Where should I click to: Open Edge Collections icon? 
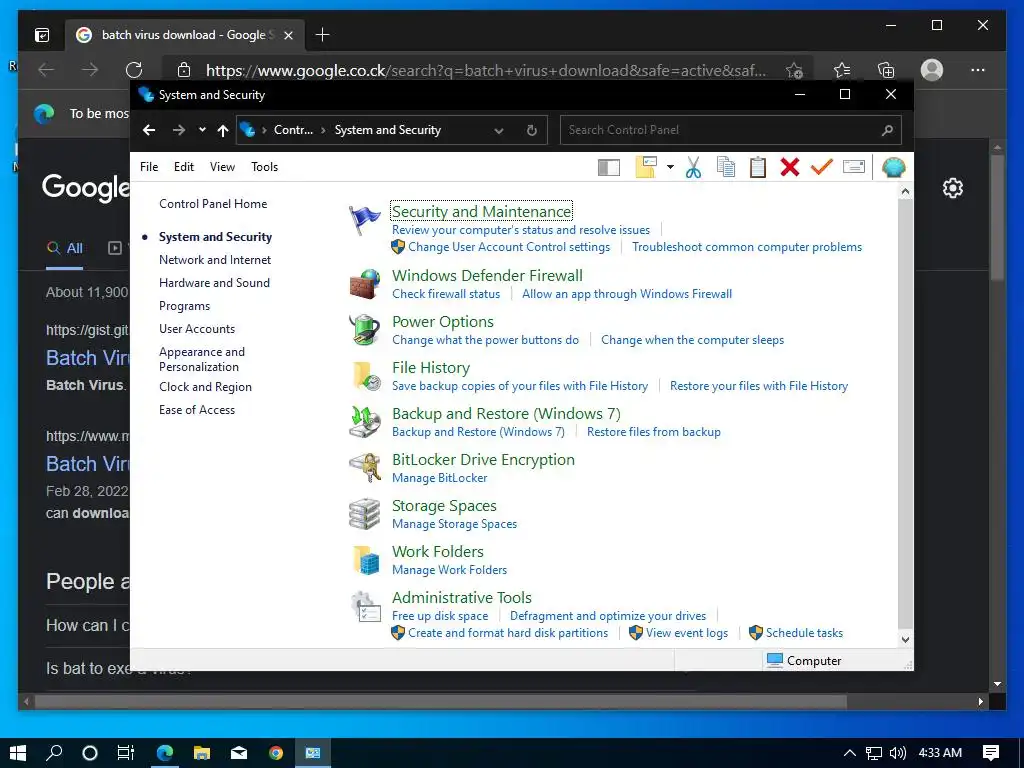pyautogui.click(x=886, y=70)
